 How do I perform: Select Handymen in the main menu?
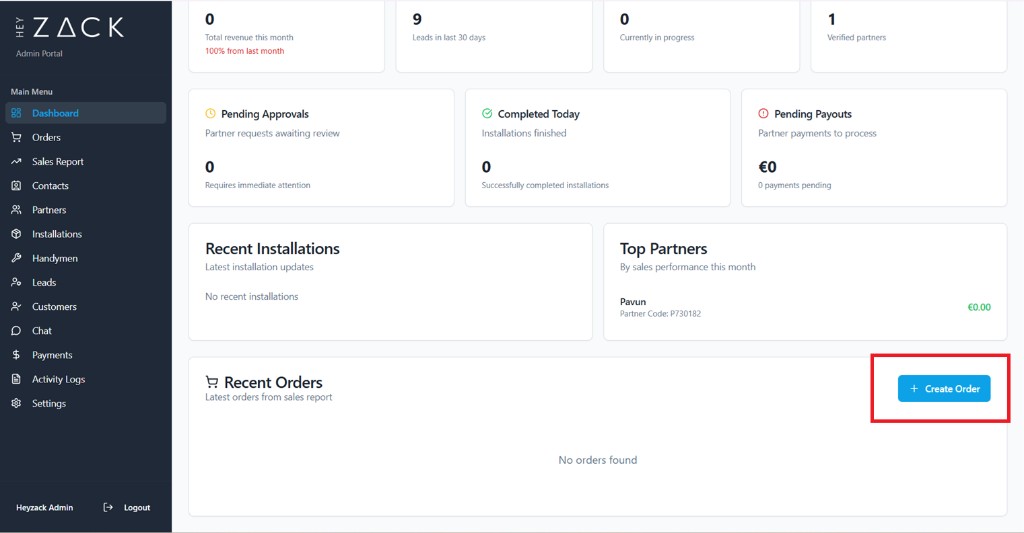[86, 258]
